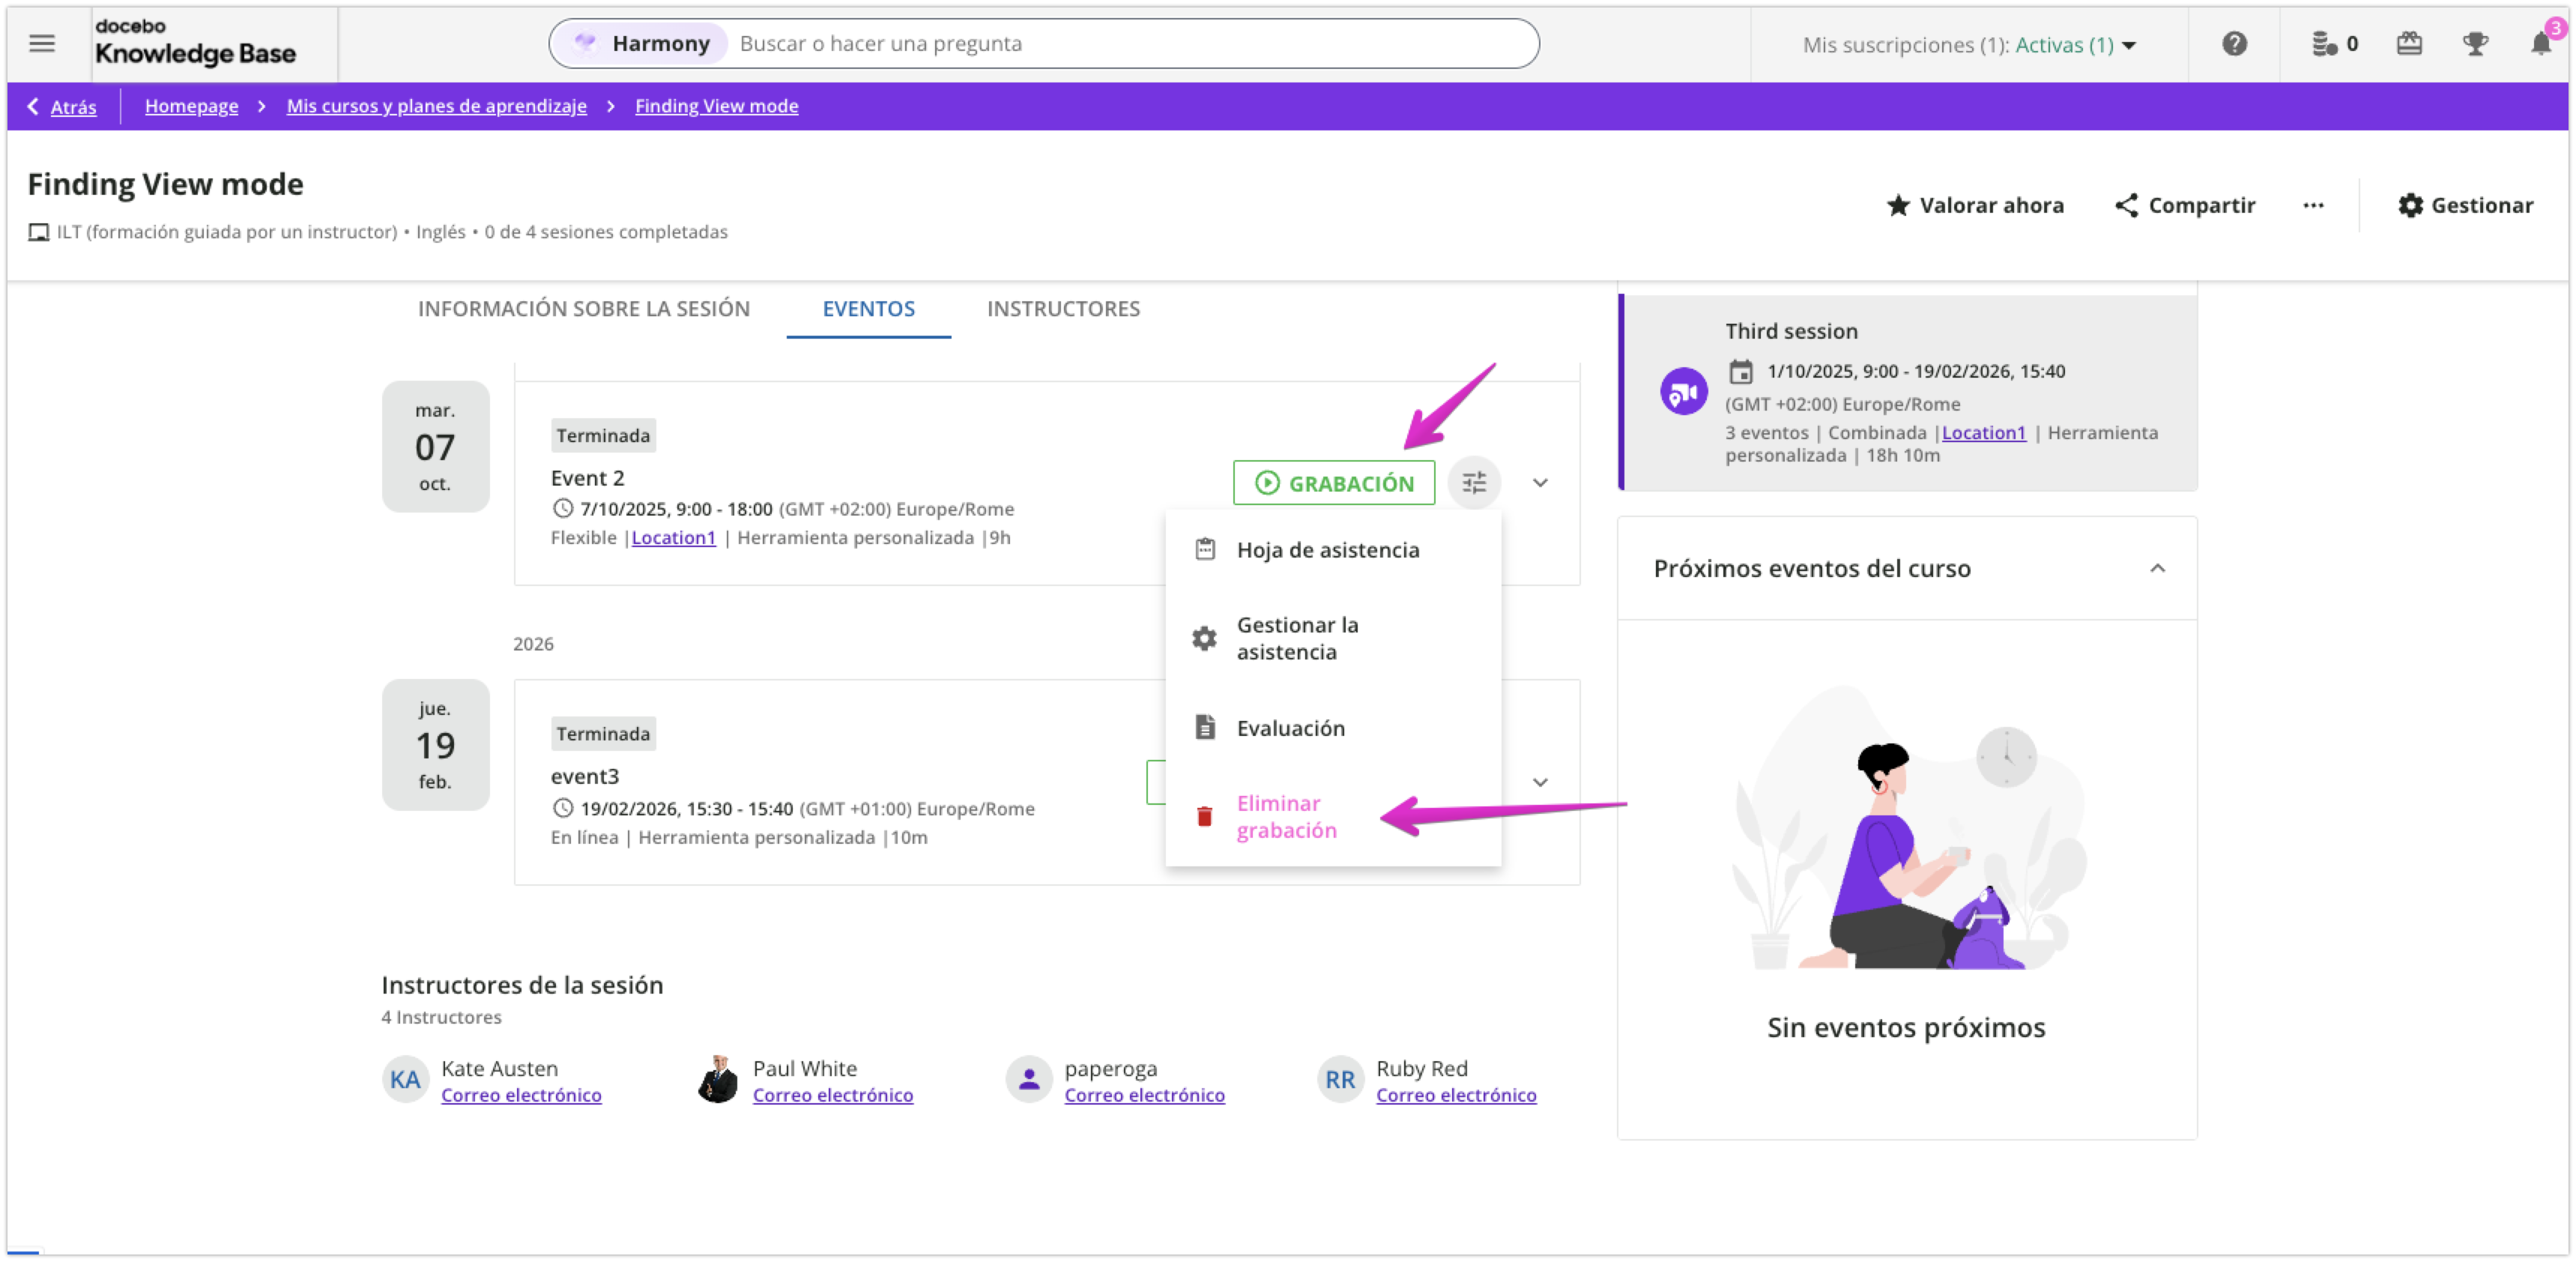The height and width of the screenshot is (1262, 2576).
Task: Expand event3 details chevron
Action: click(x=1540, y=782)
